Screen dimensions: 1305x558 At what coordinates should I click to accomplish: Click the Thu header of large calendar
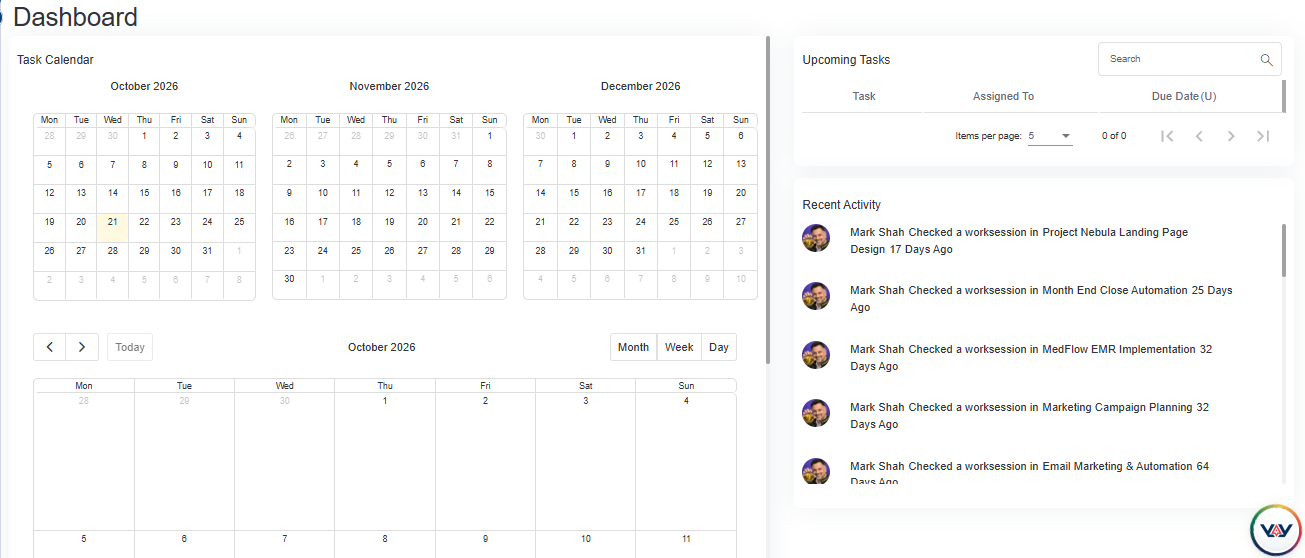(385, 385)
